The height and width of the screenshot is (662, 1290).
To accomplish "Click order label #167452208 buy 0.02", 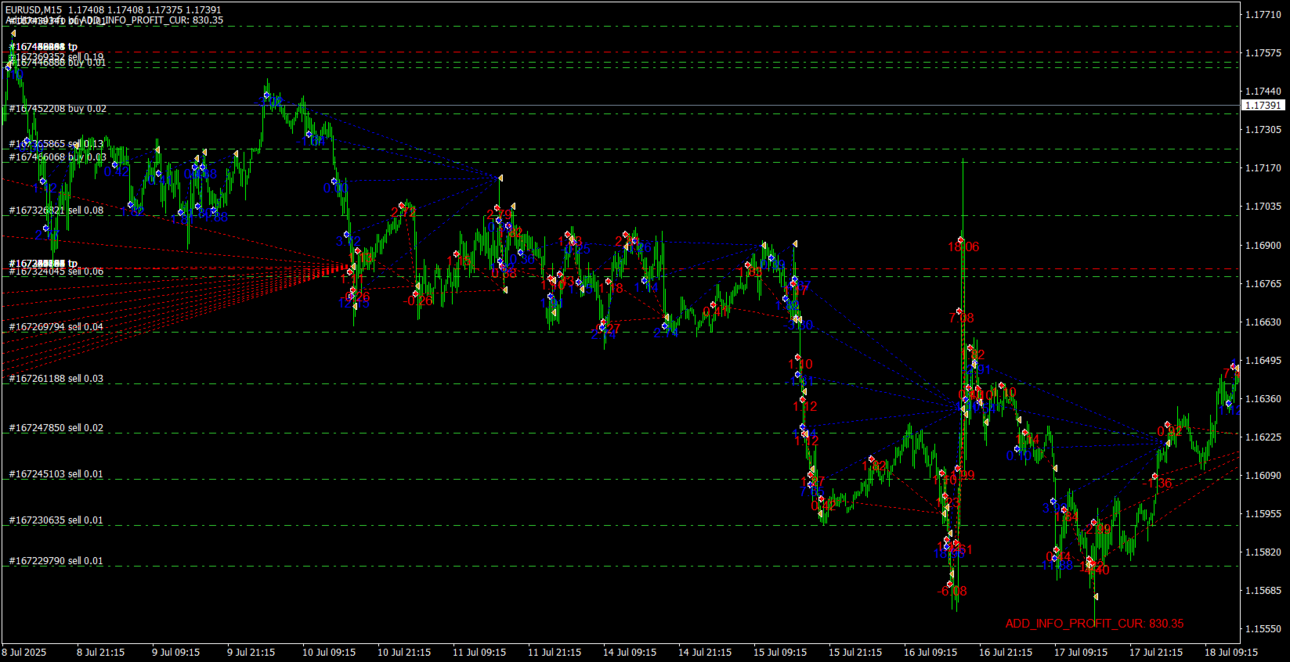I will (x=58, y=109).
